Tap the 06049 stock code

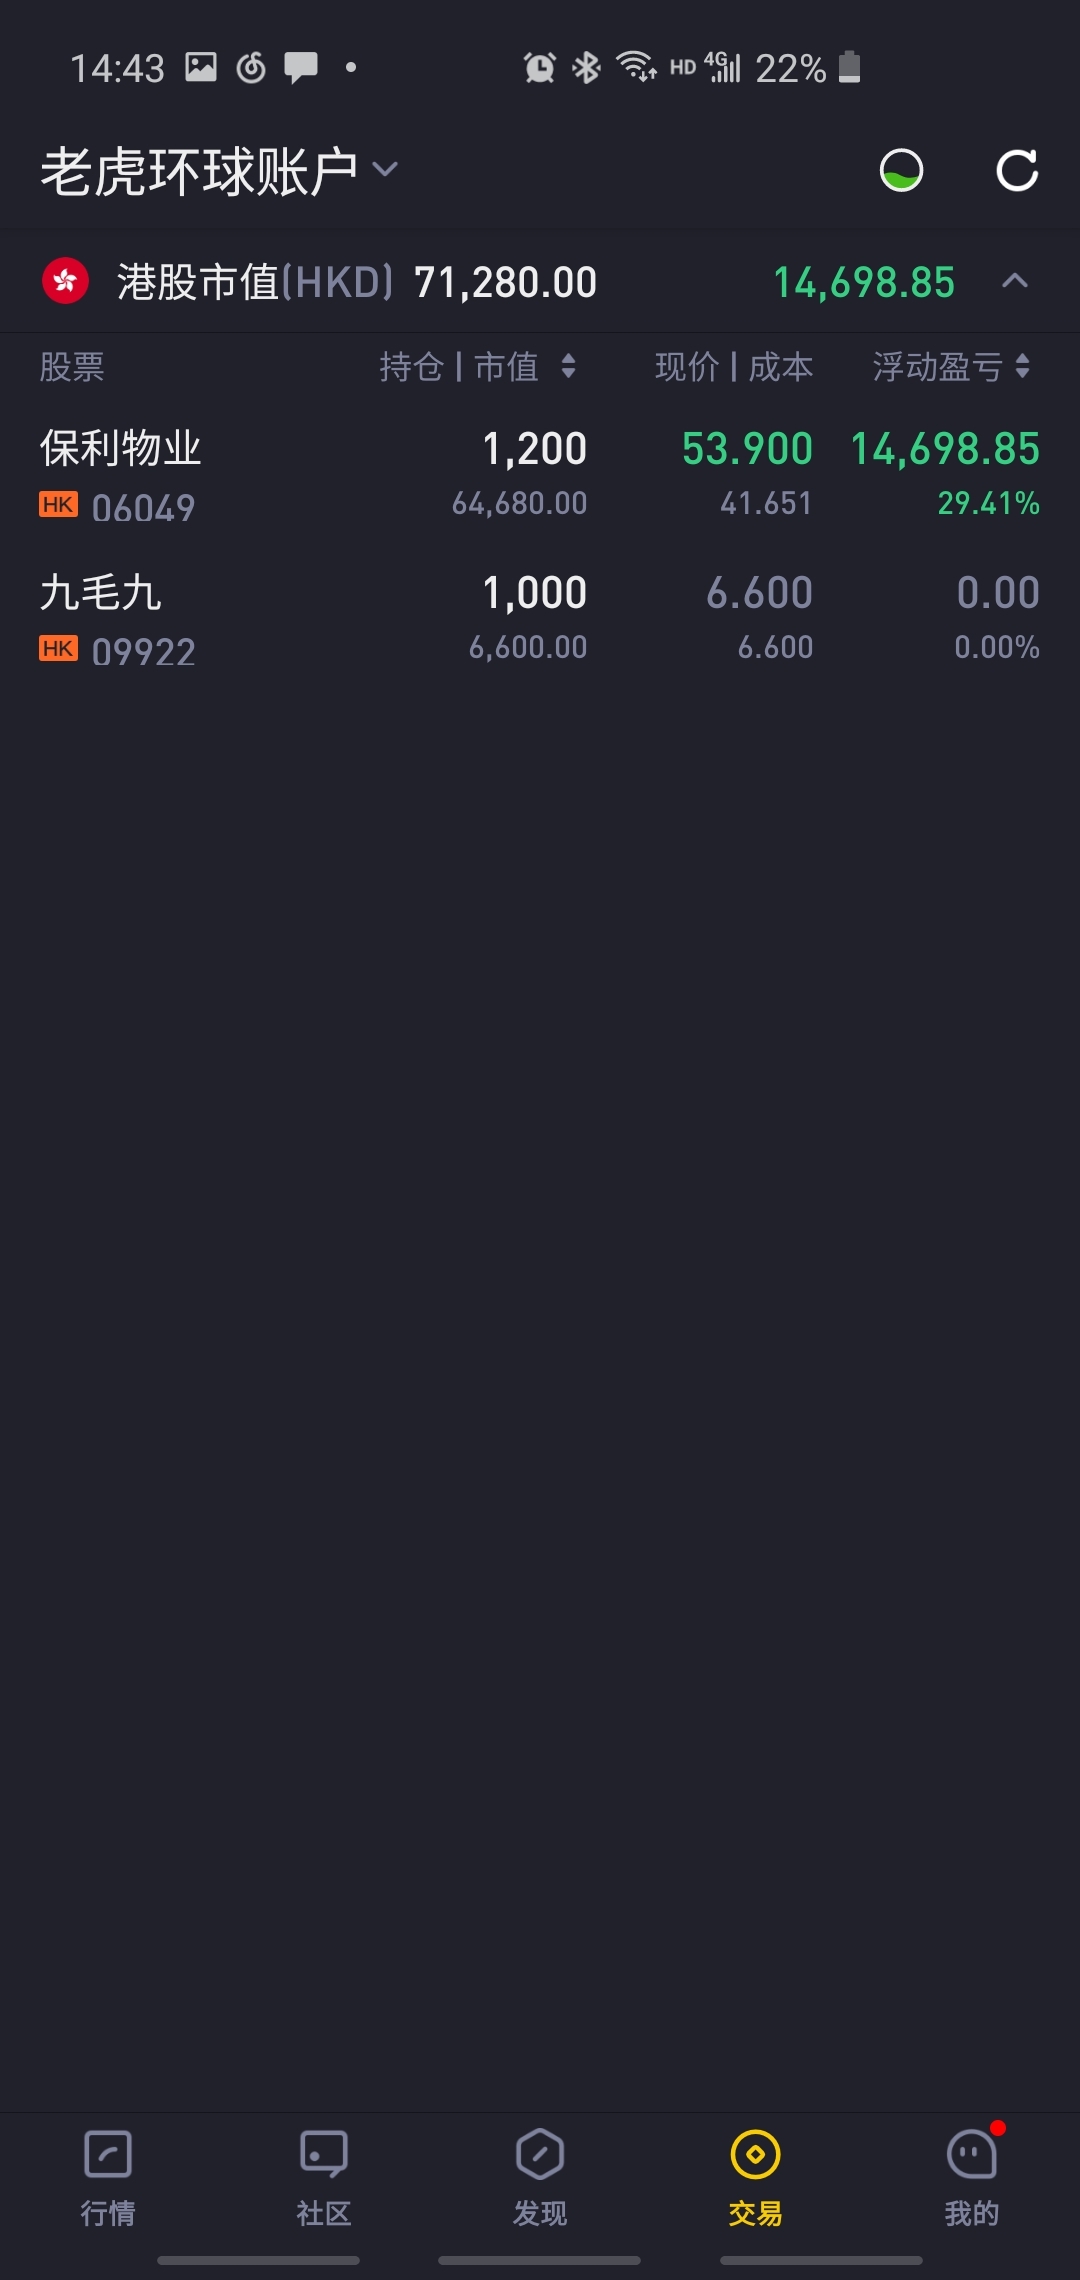click(x=143, y=508)
